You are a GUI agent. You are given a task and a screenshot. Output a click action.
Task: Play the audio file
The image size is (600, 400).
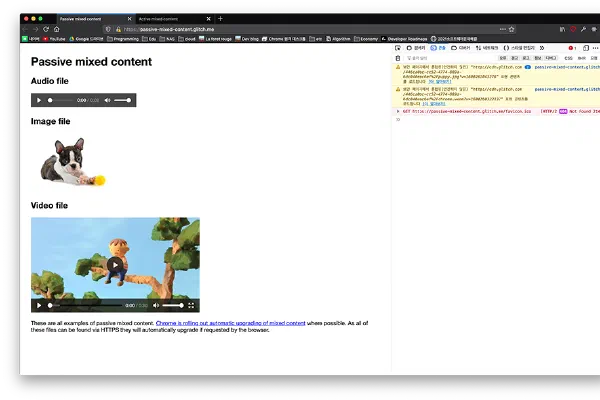pos(39,101)
